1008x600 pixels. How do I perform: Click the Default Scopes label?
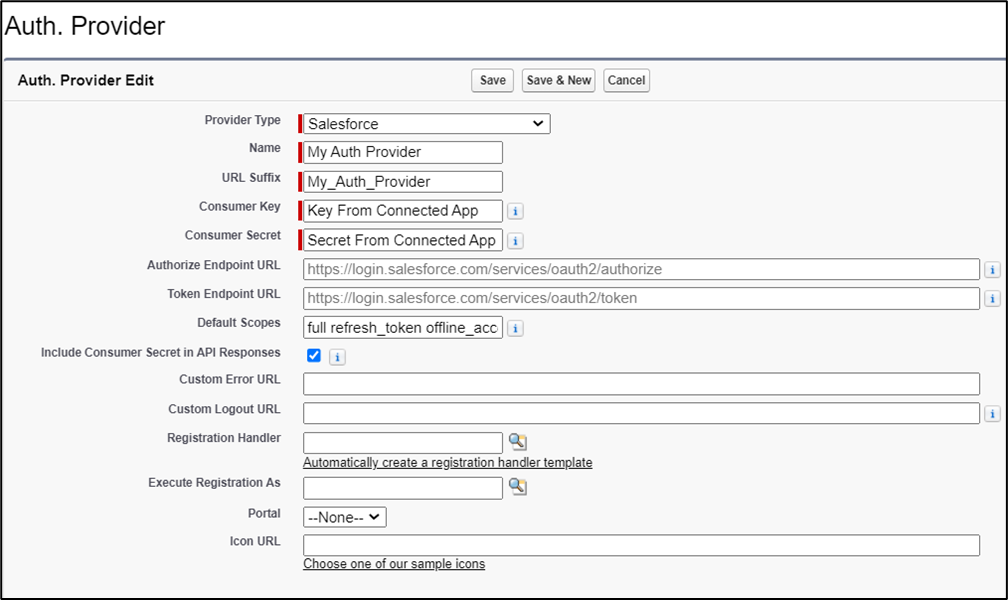(238, 323)
